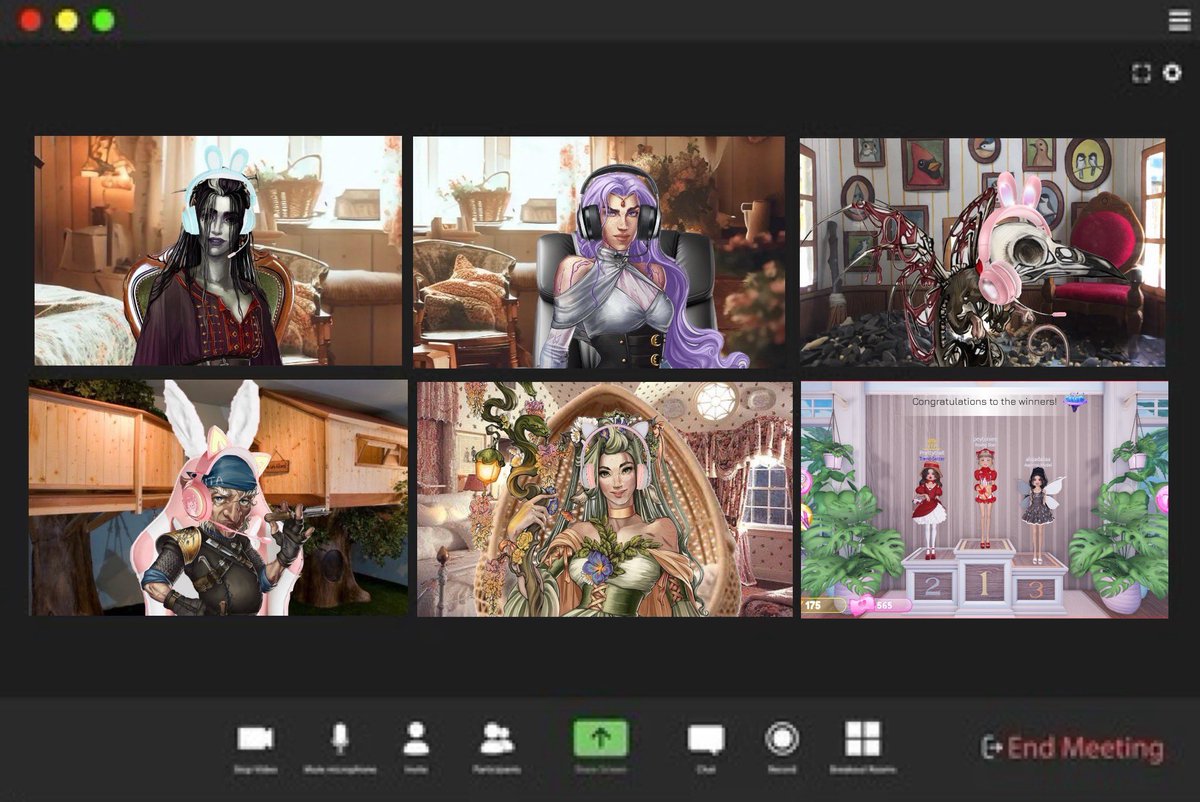Screen dimensions: 1200x802
Task: Click the pink 565 counter in podium tile
Action: (x=881, y=605)
